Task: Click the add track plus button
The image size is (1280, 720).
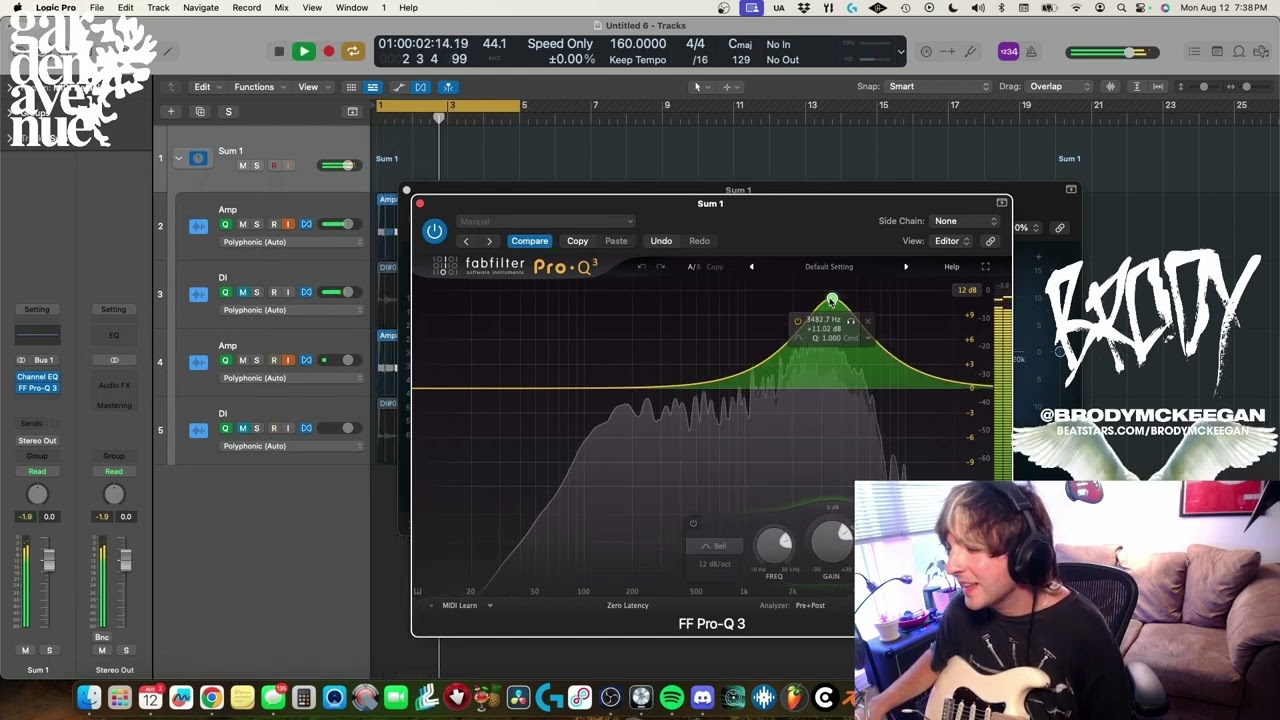Action: coord(171,112)
